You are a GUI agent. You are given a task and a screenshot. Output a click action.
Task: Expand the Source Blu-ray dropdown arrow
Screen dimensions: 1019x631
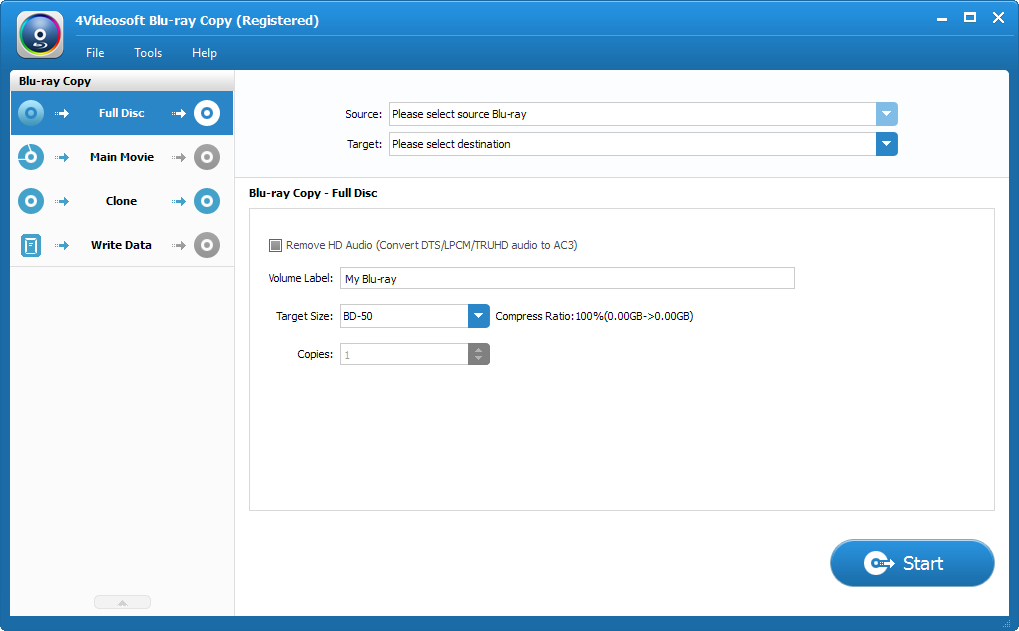pos(886,114)
